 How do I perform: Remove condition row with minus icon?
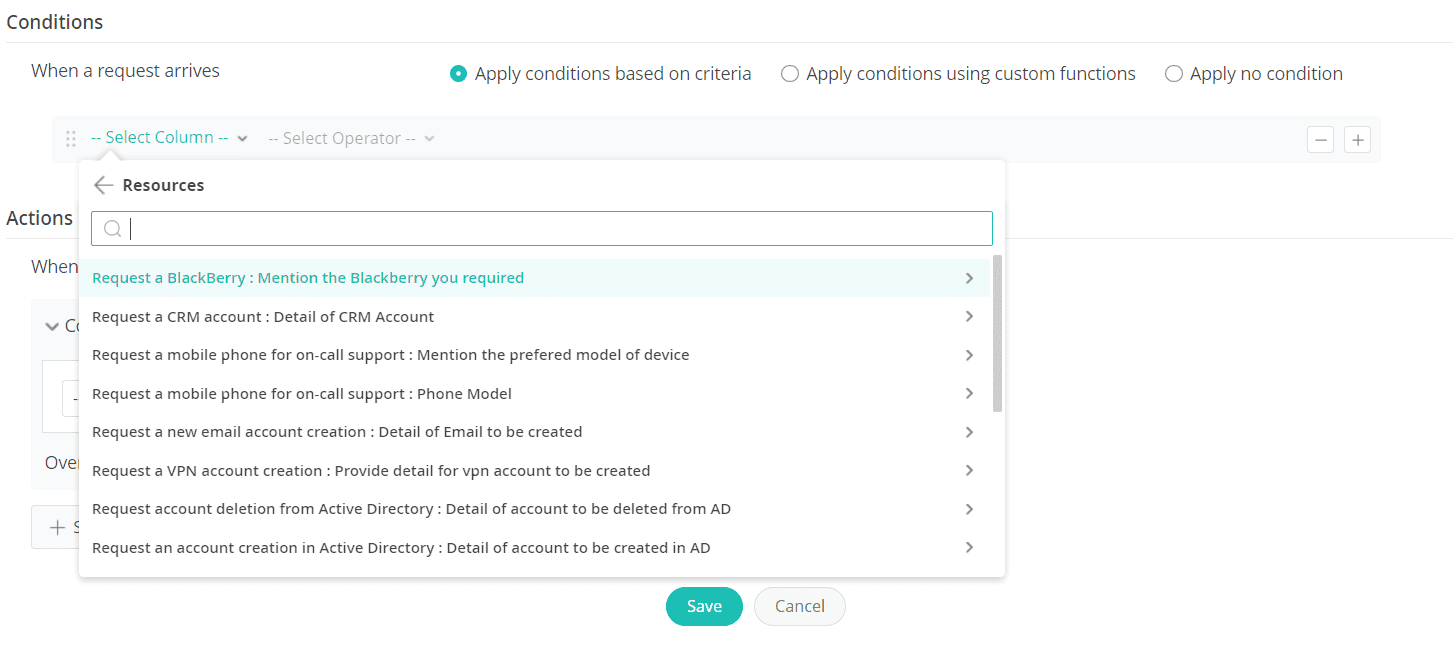coord(1321,140)
